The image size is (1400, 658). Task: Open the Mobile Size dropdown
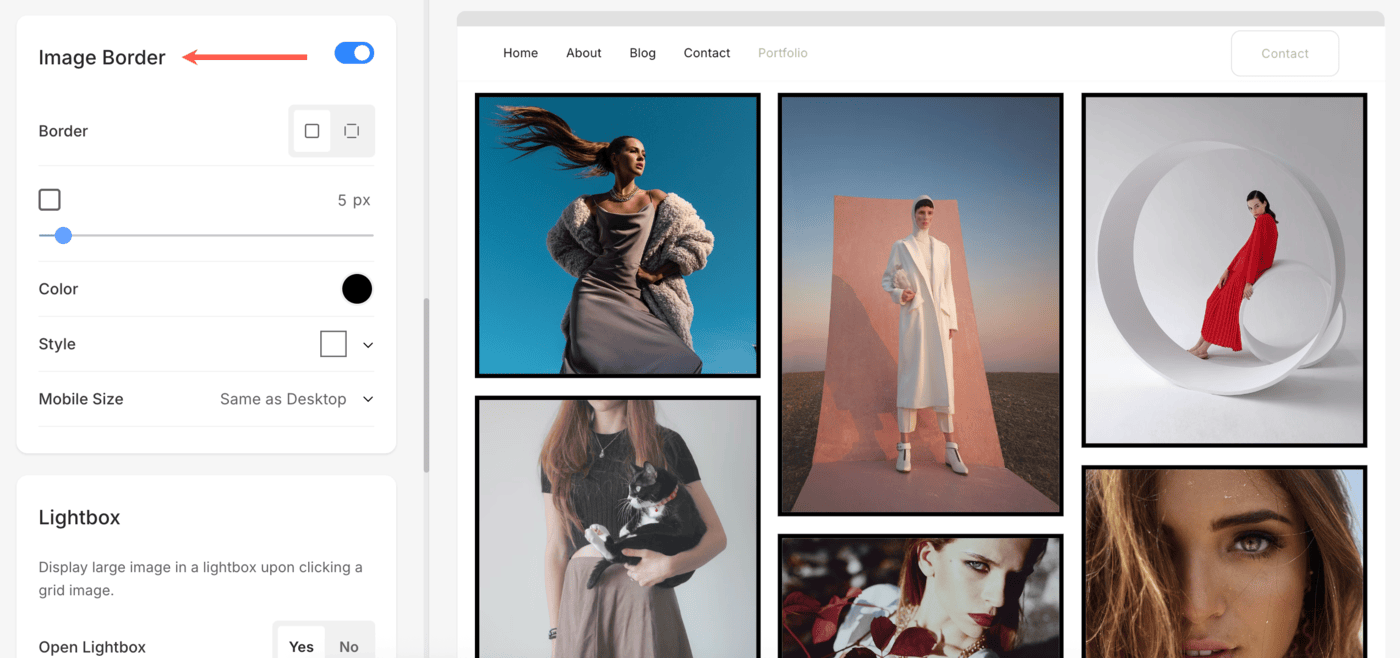(x=297, y=399)
